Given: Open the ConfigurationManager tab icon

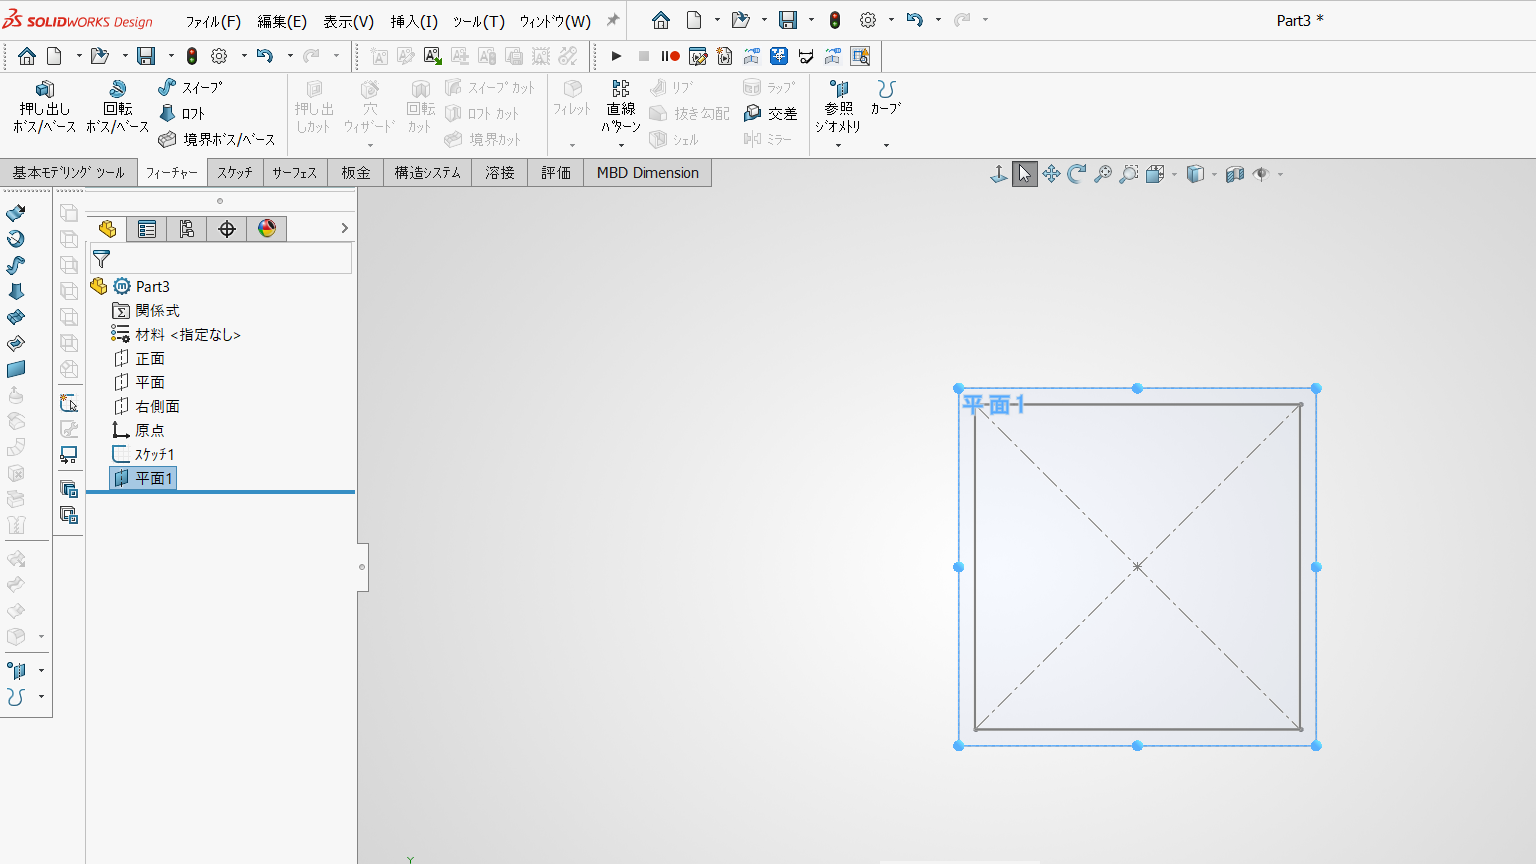Looking at the screenshot, I should (187, 229).
